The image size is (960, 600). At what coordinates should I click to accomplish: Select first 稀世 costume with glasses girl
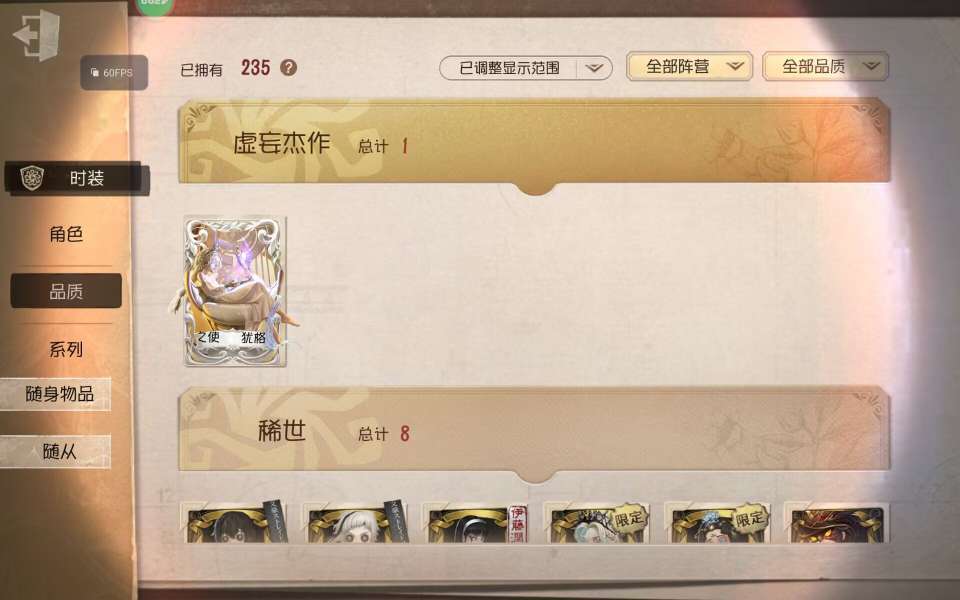(236, 524)
